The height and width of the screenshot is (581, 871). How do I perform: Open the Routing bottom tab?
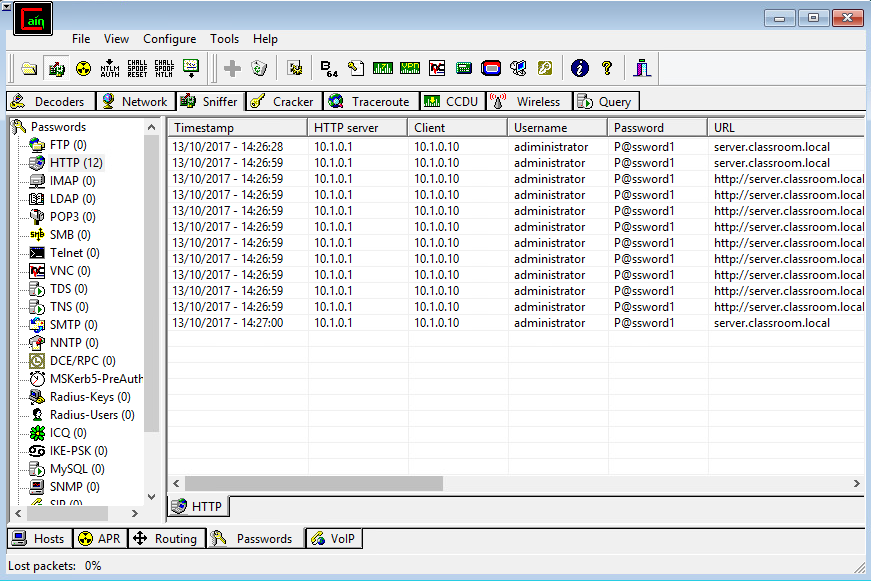pyautogui.click(x=167, y=538)
